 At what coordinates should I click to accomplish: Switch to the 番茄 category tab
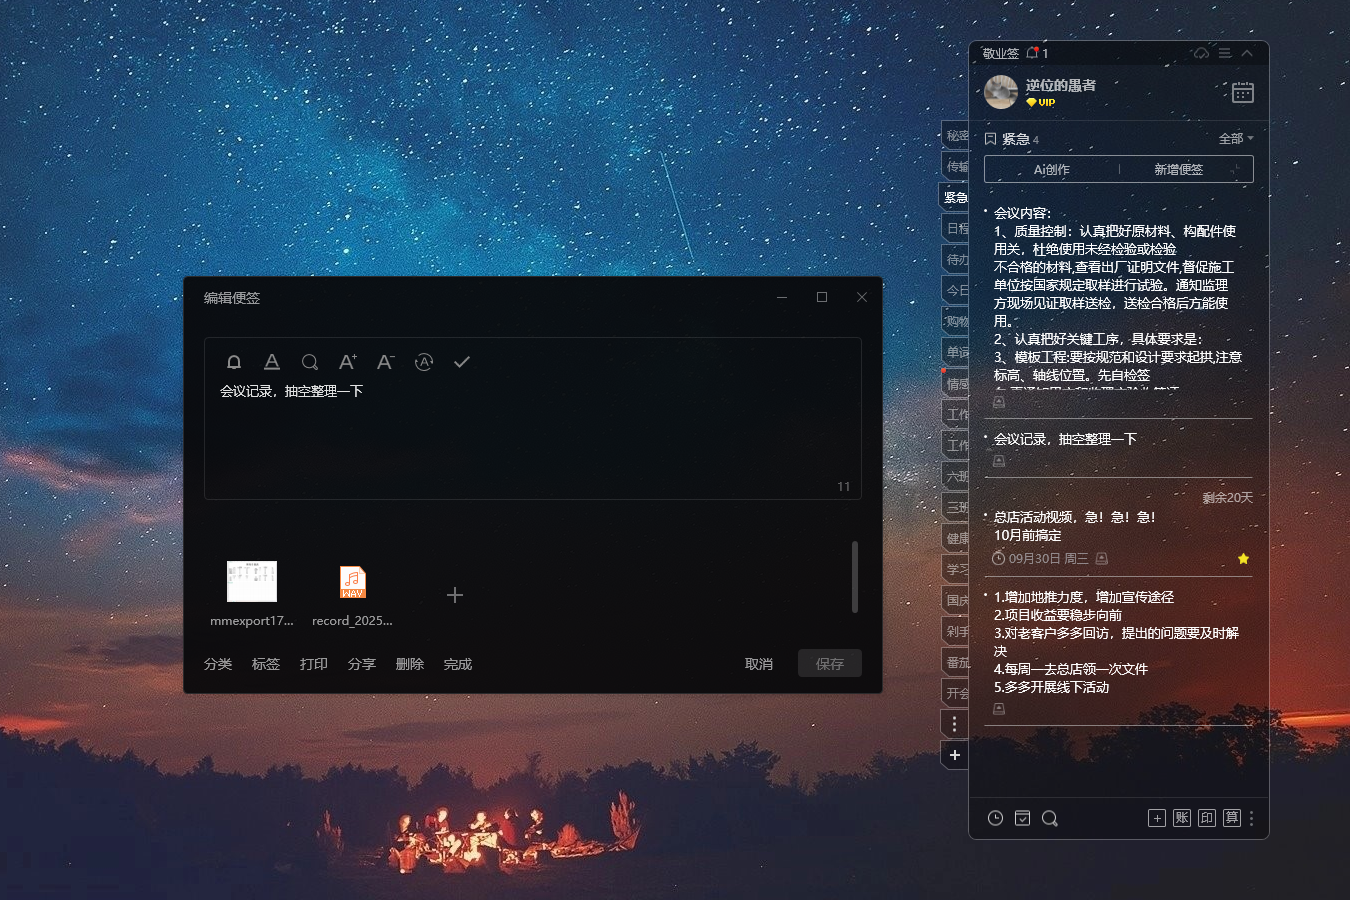pyautogui.click(x=956, y=662)
